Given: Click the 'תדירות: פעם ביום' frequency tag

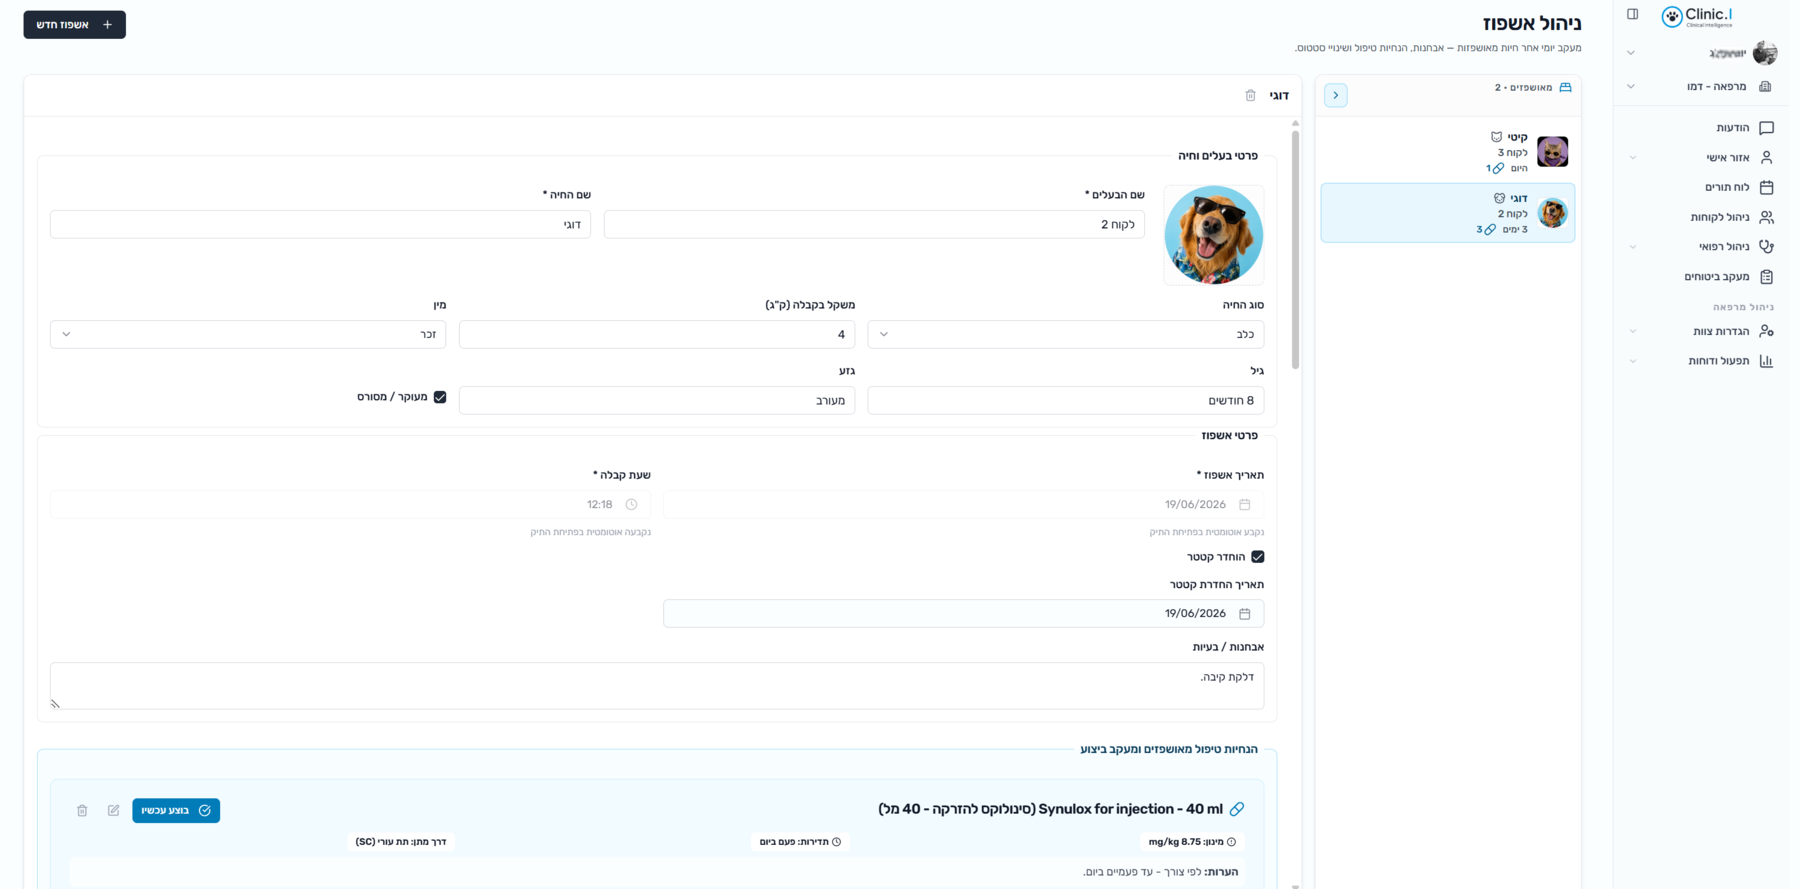Looking at the screenshot, I should tap(800, 842).
